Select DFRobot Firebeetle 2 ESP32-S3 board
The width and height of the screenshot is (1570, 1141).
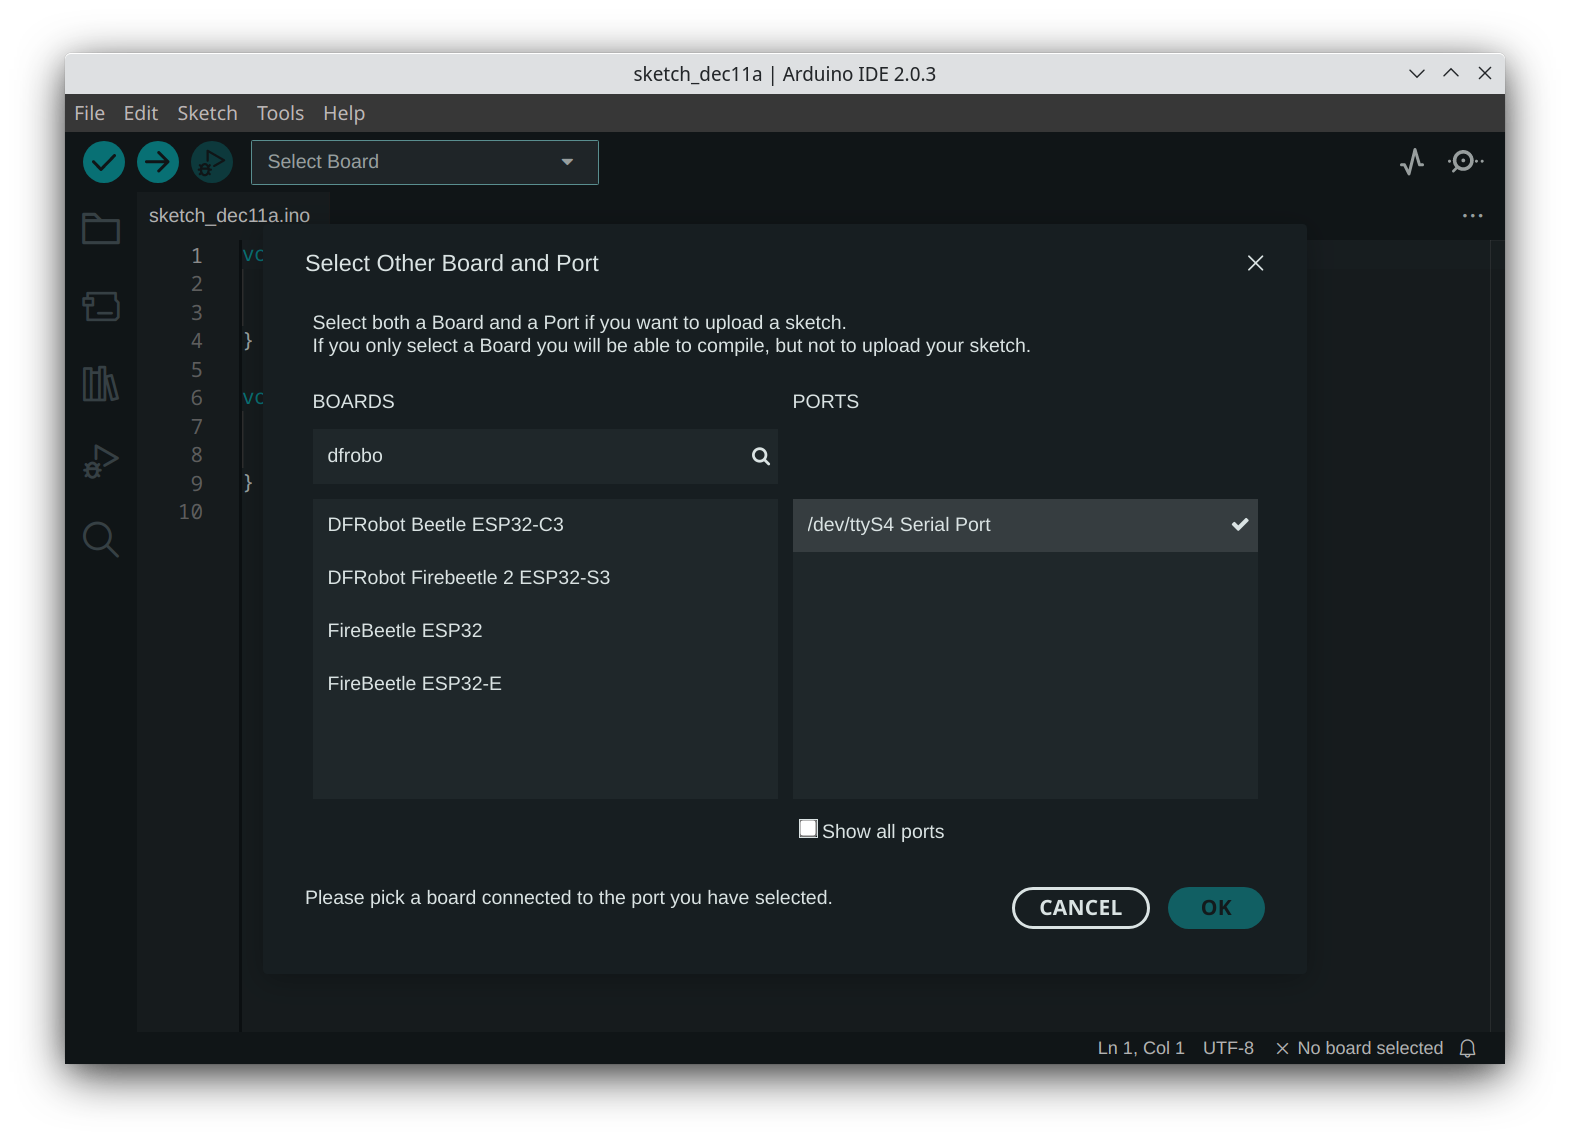545,578
